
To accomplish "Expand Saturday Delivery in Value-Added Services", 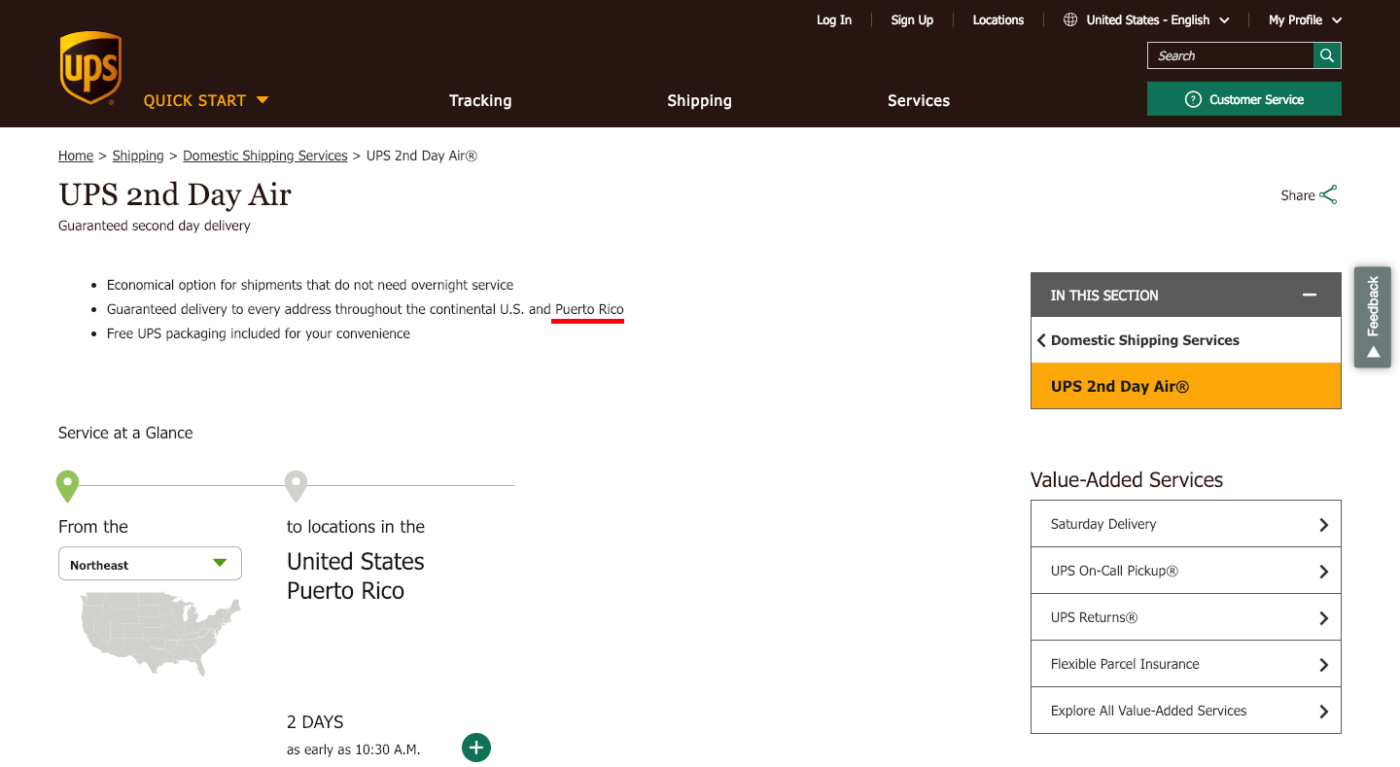I will [1186, 523].
